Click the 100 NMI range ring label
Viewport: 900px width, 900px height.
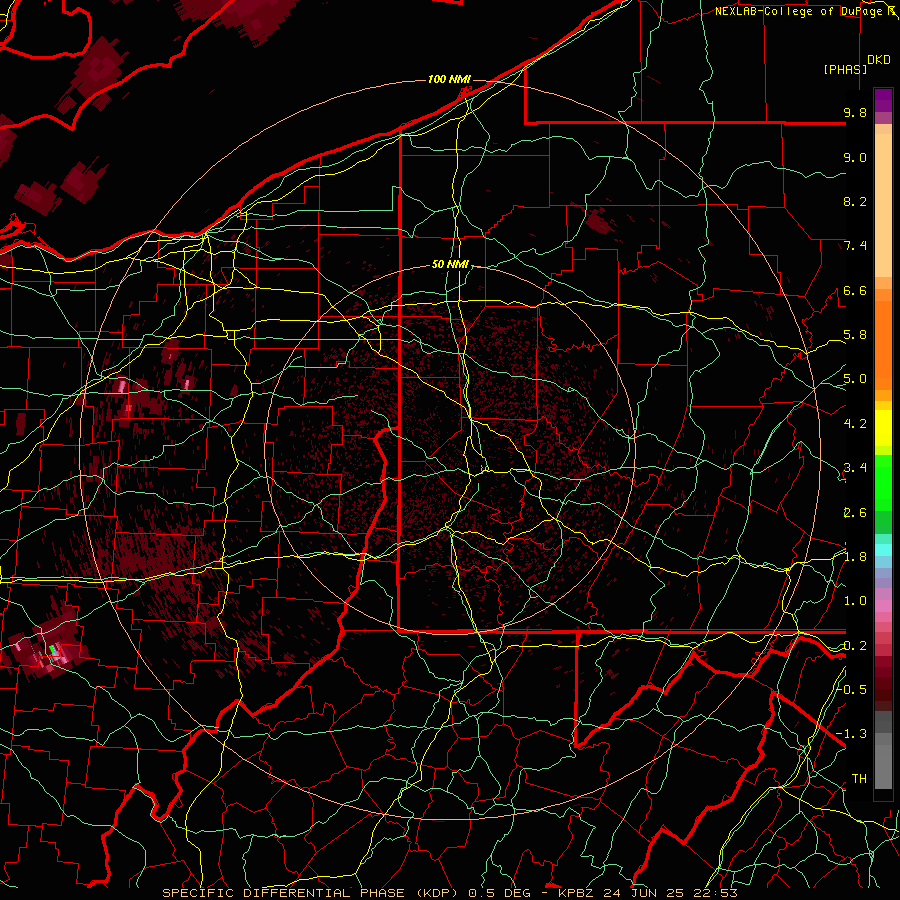pos(449,79)
